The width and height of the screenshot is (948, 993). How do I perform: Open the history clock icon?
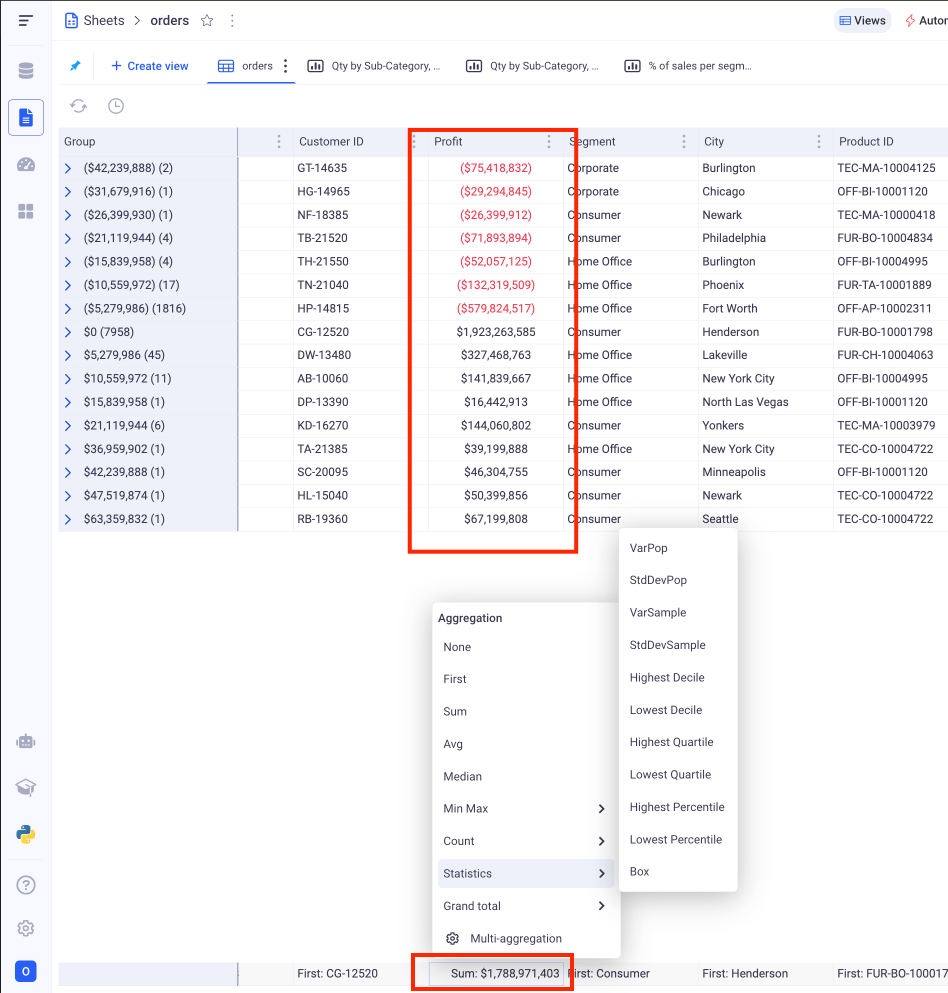coord(116,106)
